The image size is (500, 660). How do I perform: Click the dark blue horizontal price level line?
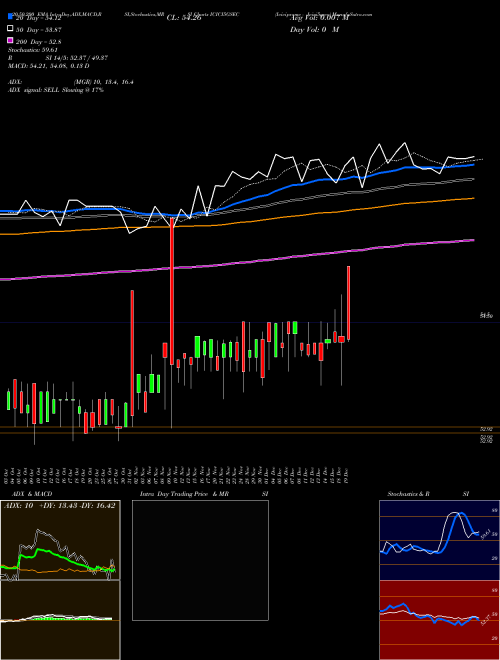250,322
